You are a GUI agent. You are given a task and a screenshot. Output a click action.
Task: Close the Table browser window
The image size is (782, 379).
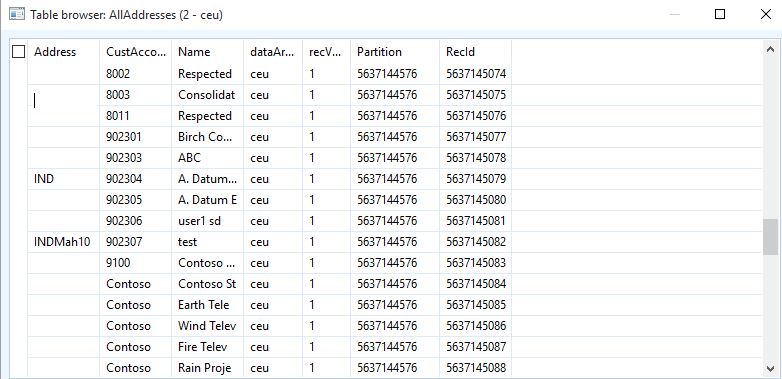click(x=766, y=14)
